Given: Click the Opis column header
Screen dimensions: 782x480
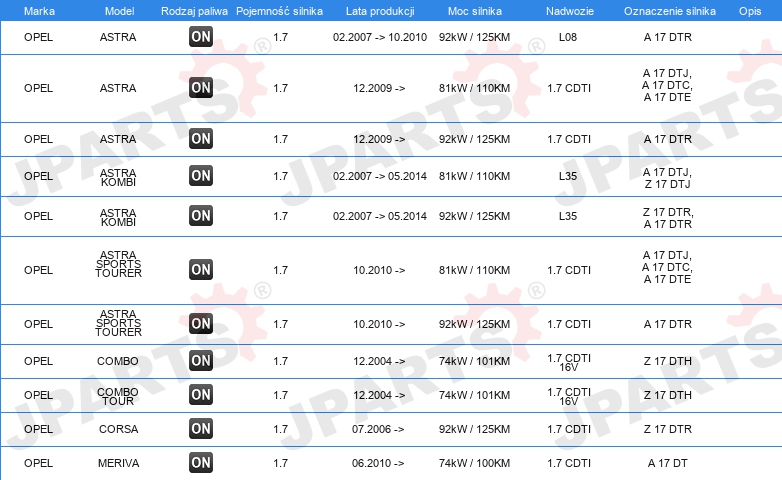Looking at the screenshot, I should tap(750, 11).
